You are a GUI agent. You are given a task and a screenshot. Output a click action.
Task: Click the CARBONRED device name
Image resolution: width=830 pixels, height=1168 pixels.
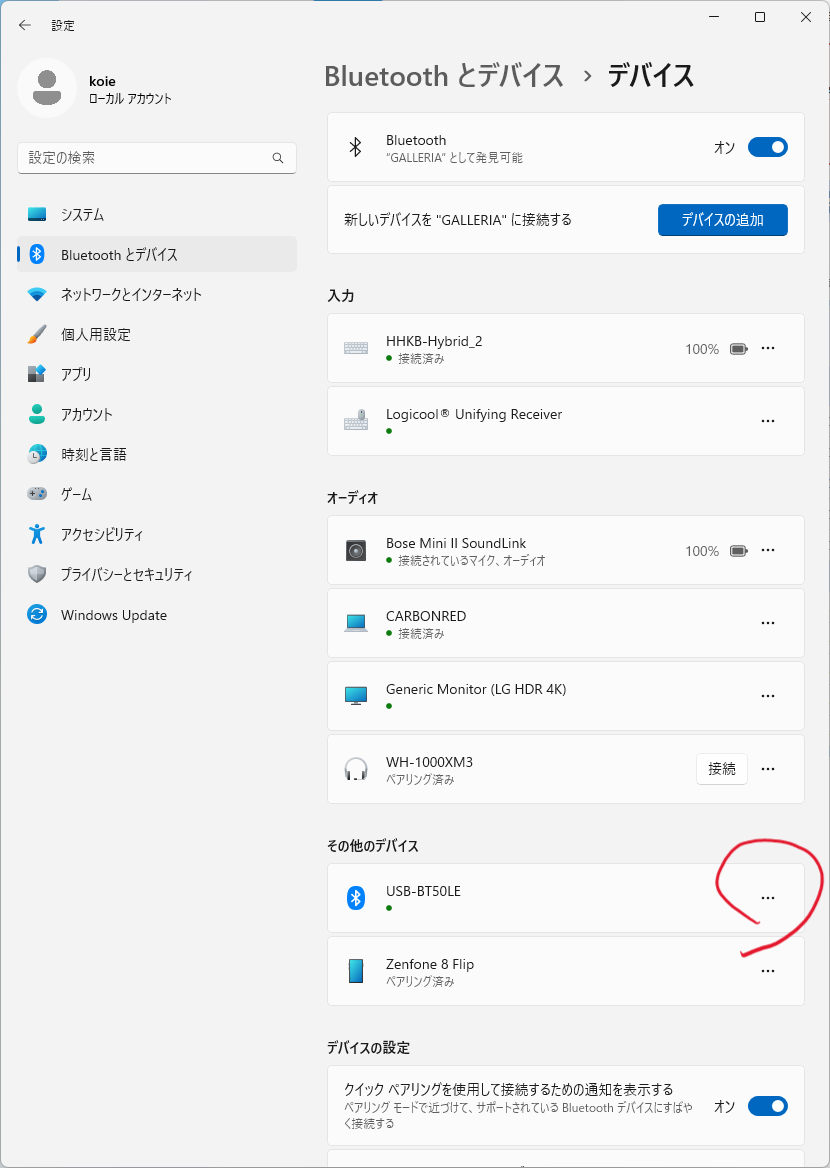coord(426,616)
